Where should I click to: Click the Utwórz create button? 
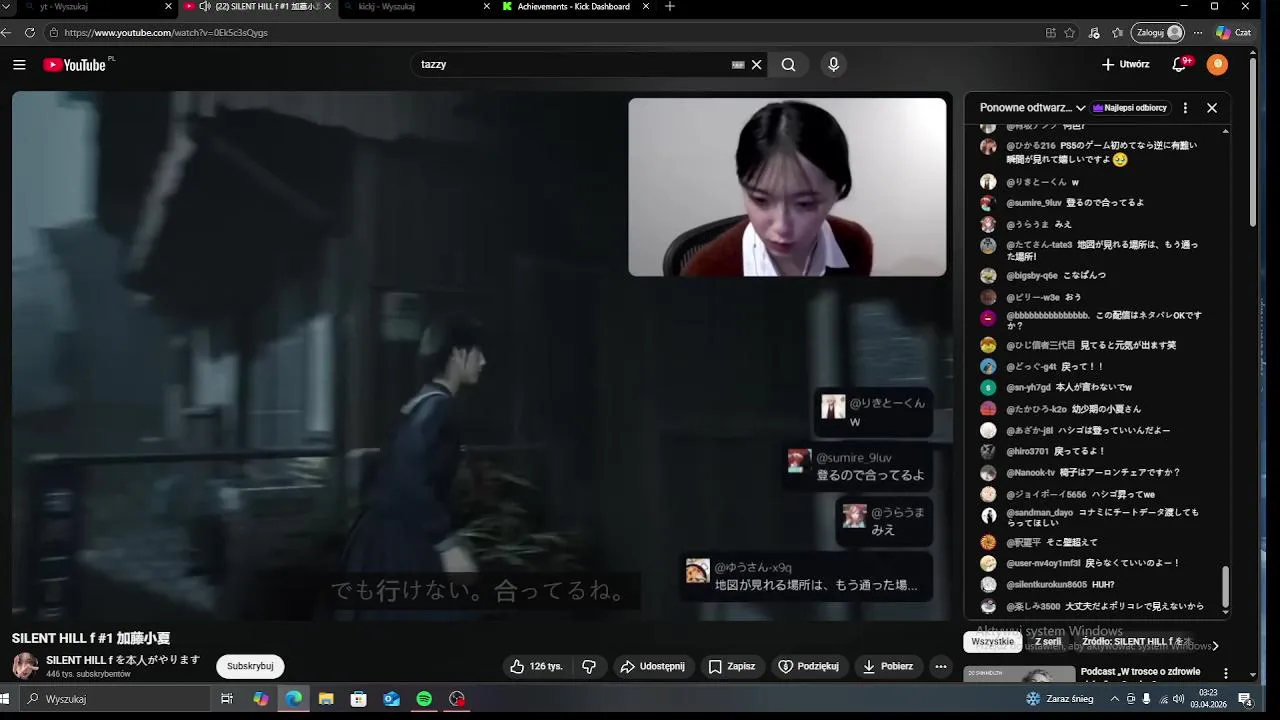point(1126,65)
